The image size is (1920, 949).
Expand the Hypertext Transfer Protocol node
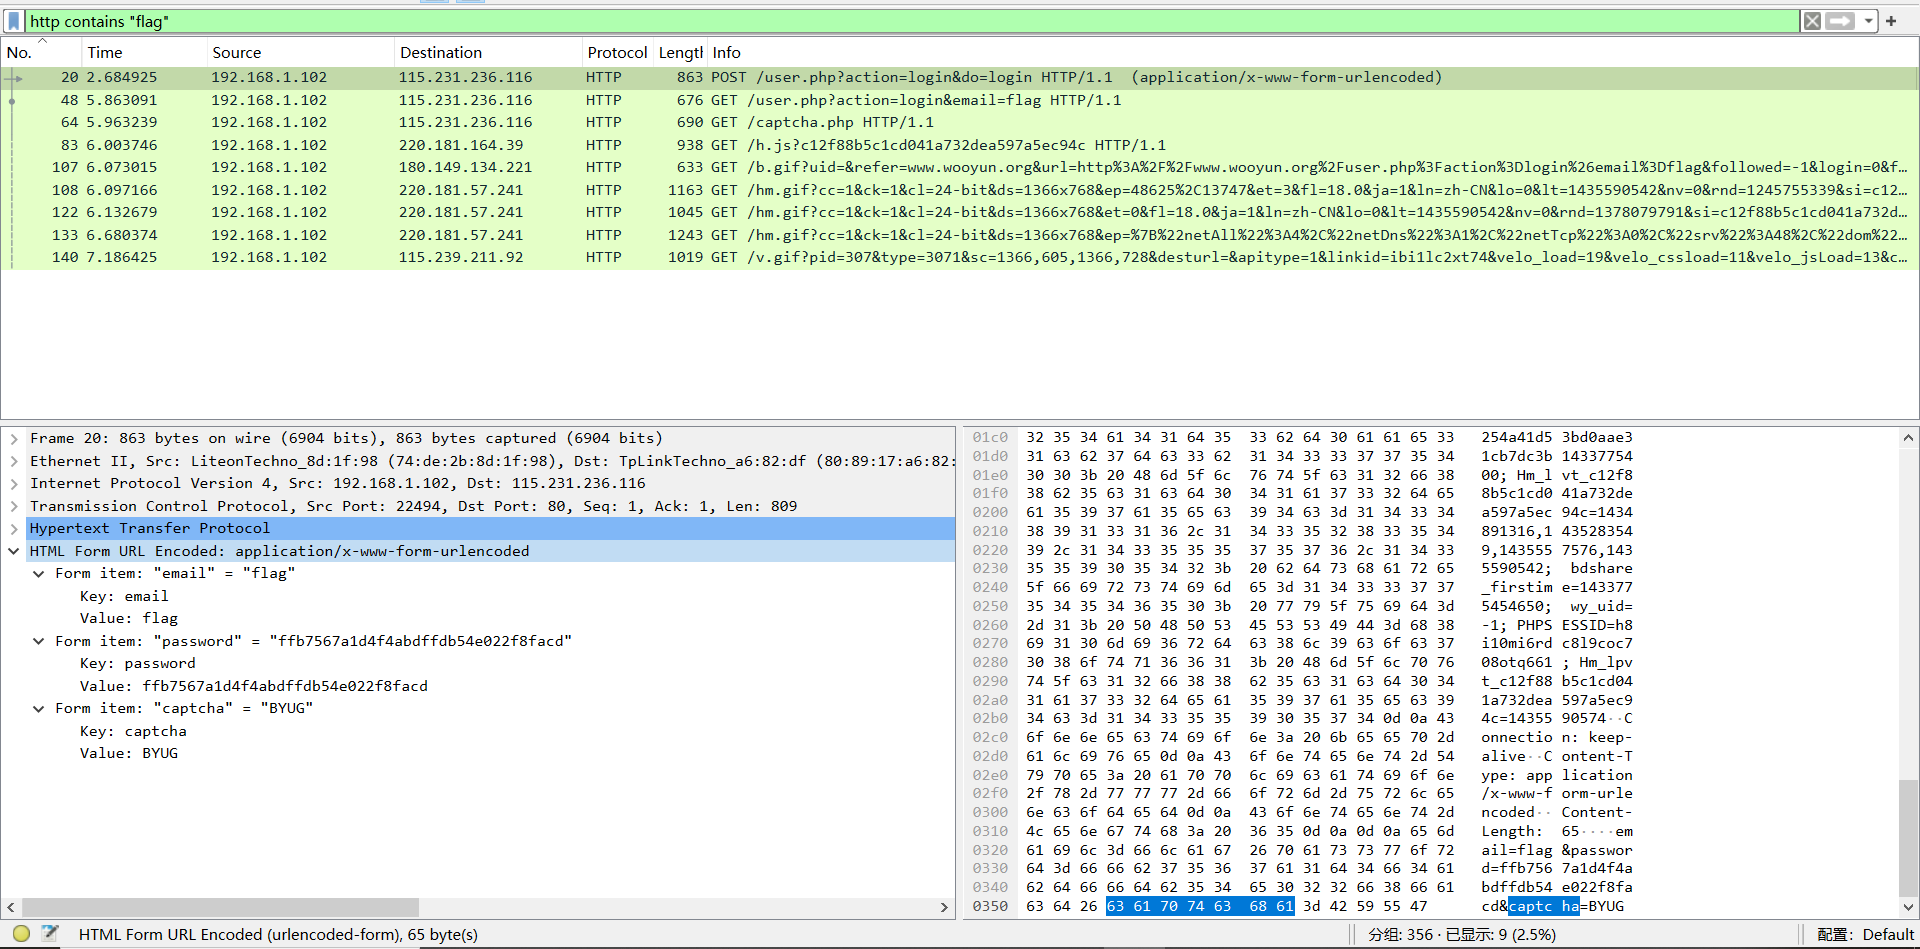tap(14, 528)
